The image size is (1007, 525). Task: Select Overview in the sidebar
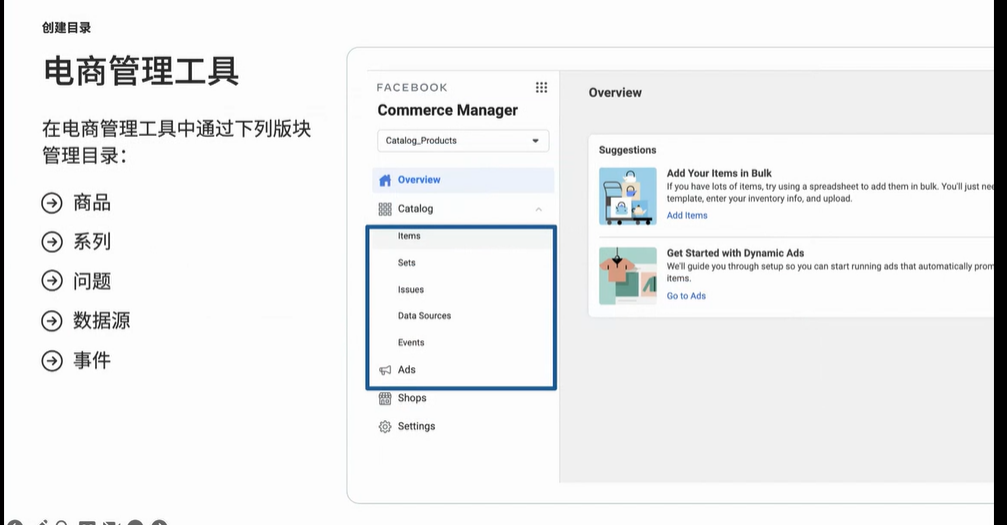pyautogui.click(x=463, y=180)
